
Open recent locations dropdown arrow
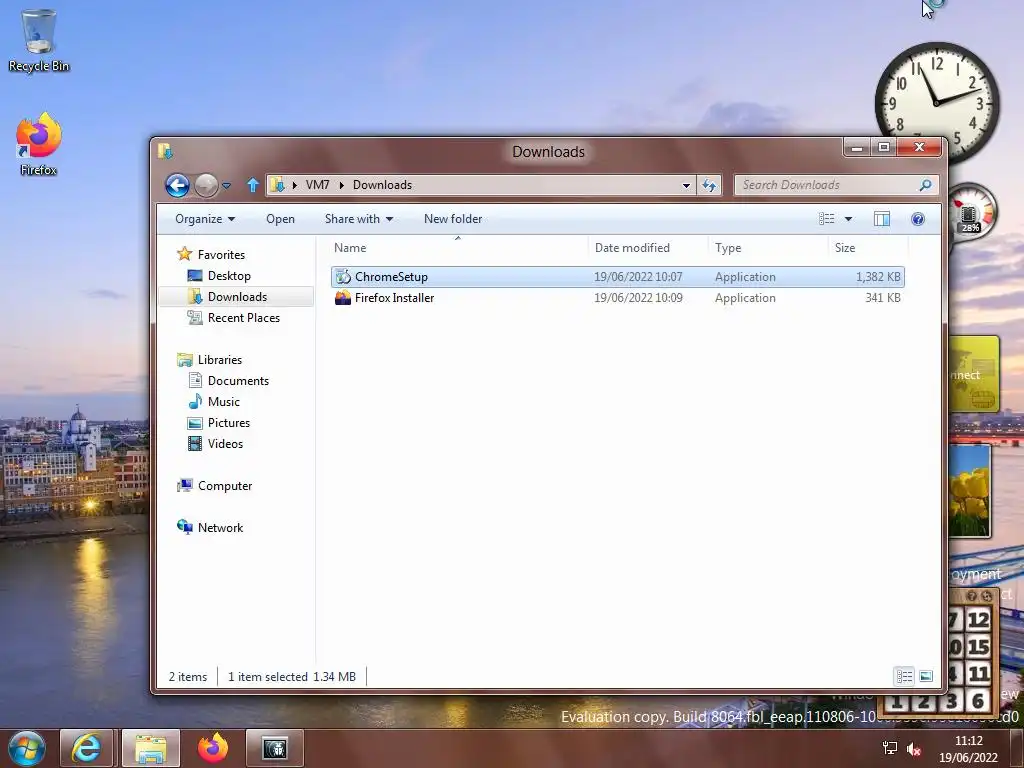point(227,185)
